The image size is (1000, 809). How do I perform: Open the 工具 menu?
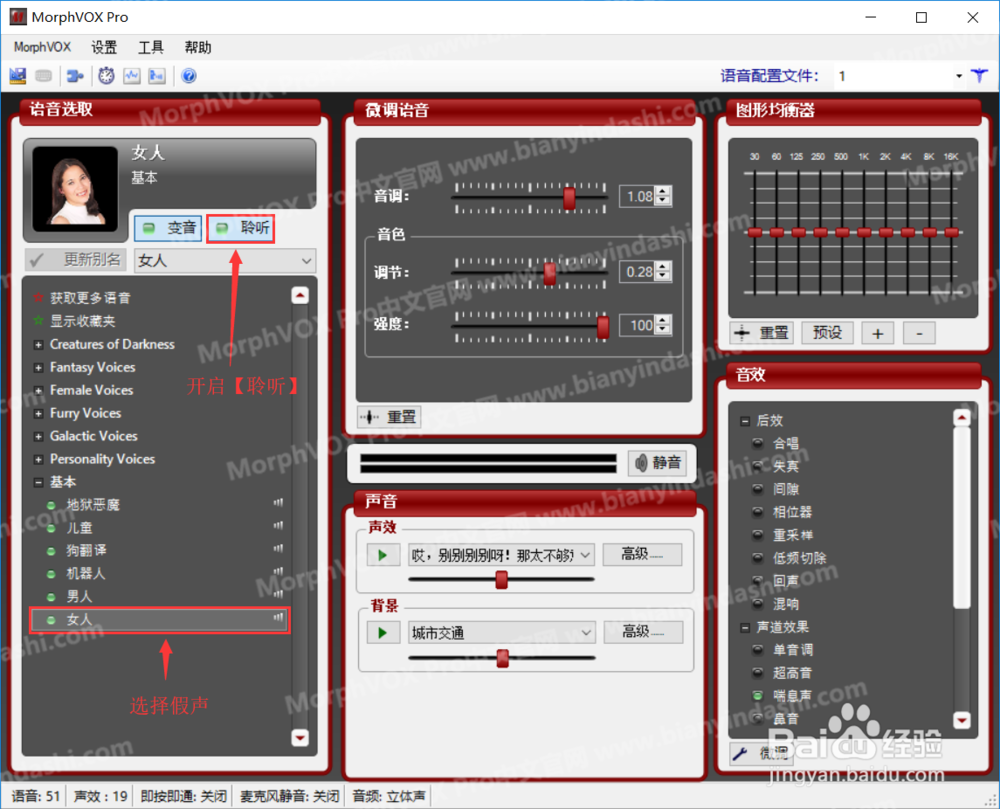click(x=151, y=47)
